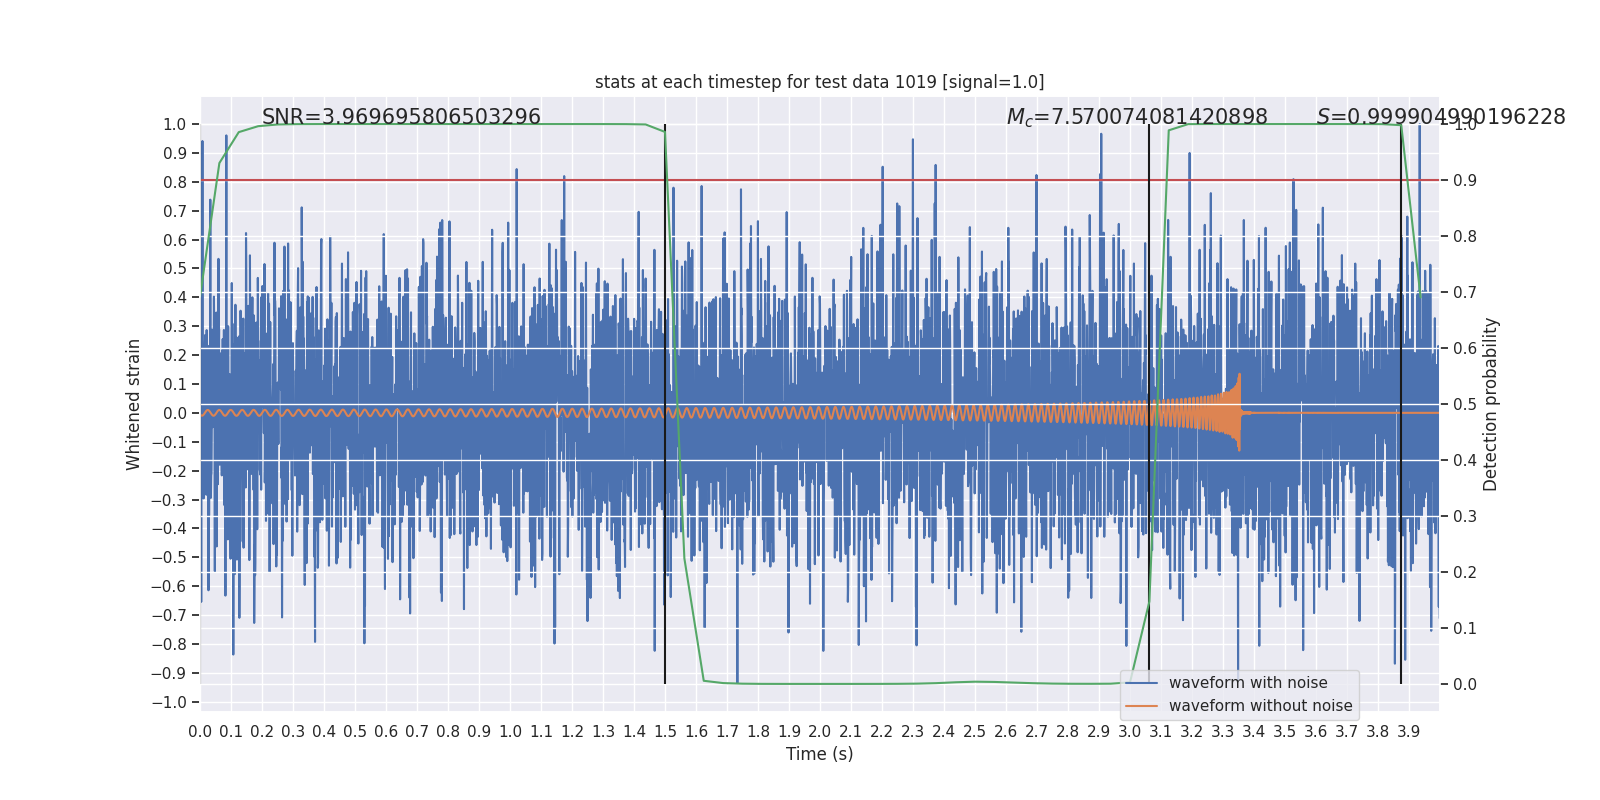Screen dimensions: 1600x800
Task: Select the −0.3 tick on the whitened strain axis
Action: [x=169, y=500]
